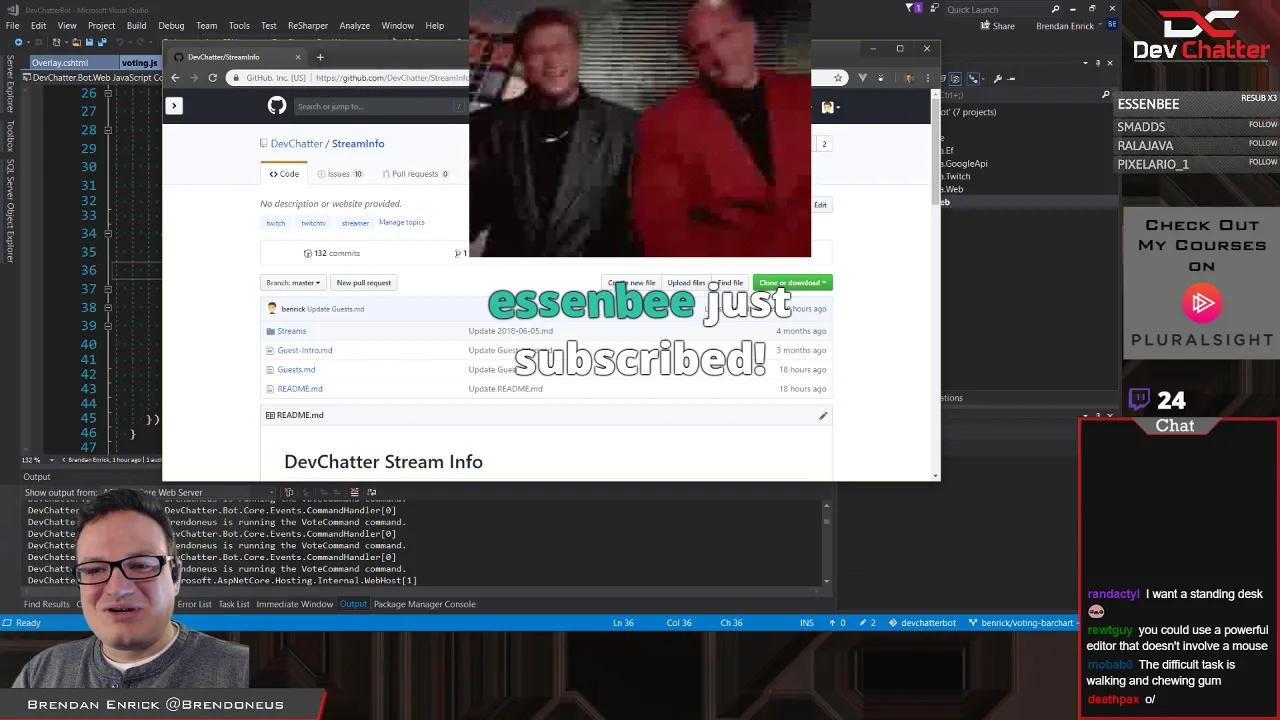The width and height of the screenshot is (1280, 720).
Task: Select the Code tab on GitHub
Action: [x=284, y=174]
